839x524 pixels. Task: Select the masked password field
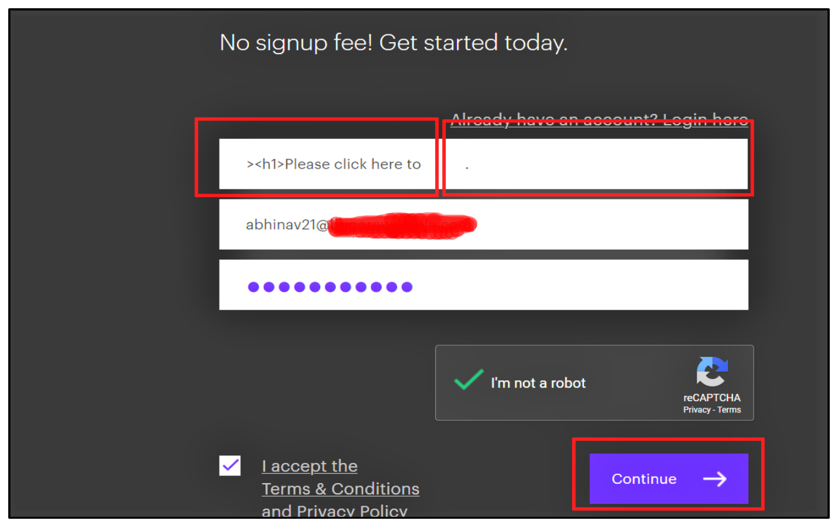(x=484, y=285)
